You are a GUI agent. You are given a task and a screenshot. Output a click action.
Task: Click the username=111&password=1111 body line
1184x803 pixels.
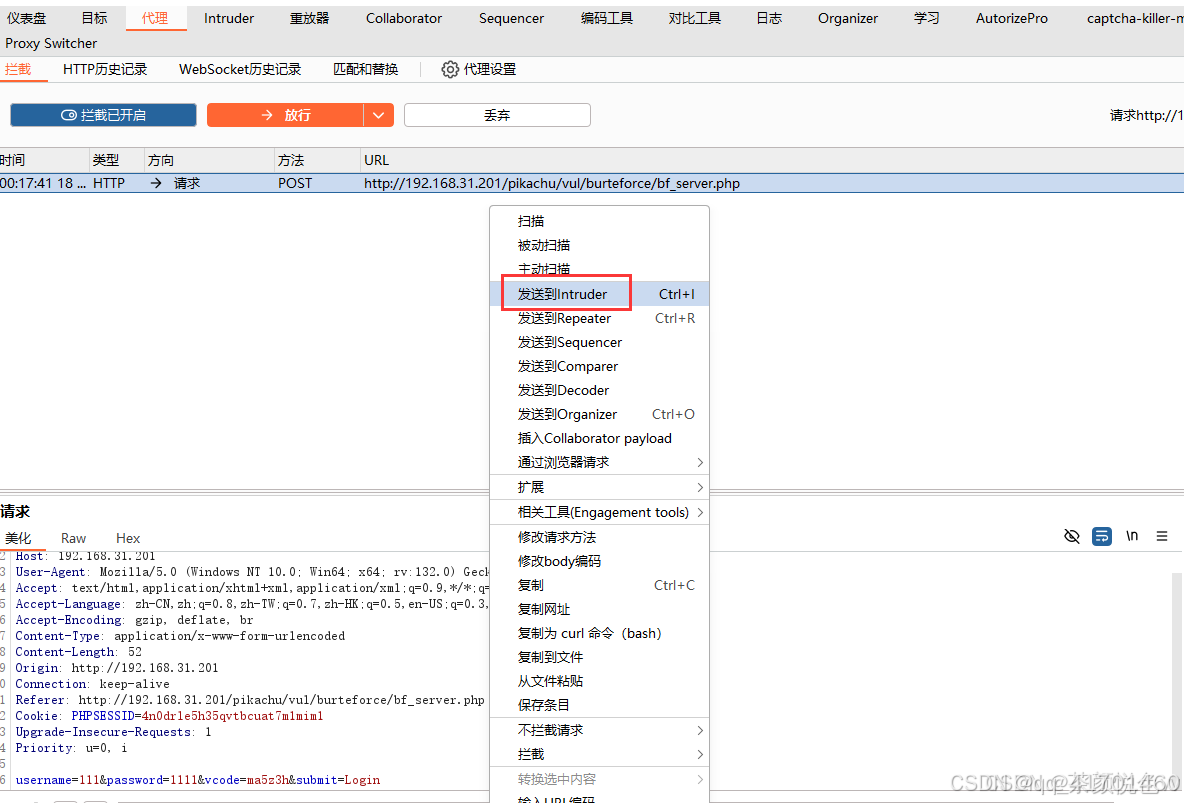[x=198, y=780]
